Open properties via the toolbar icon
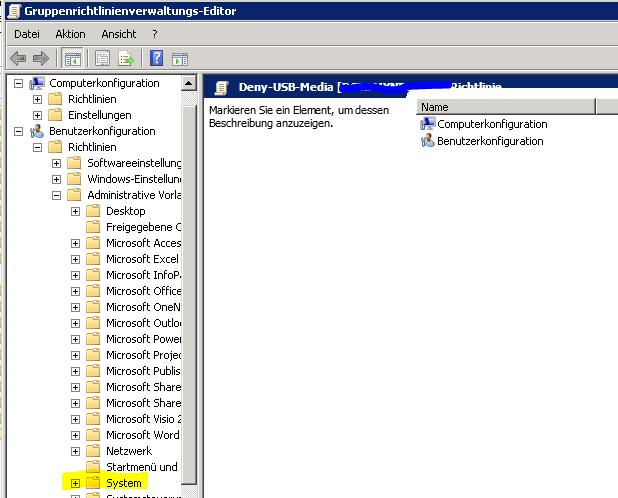Screen dimensions: 618x498 click(102, 58)
